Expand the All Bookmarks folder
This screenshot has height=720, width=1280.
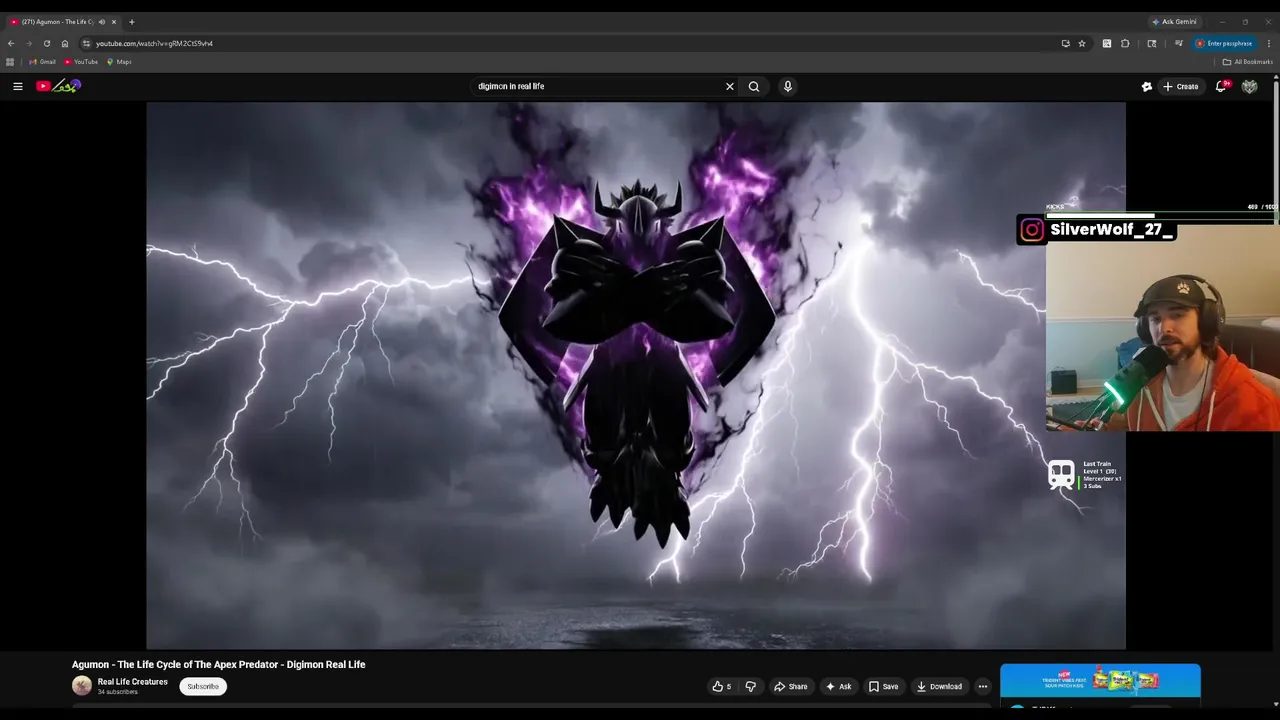pyautogui.click(x=1247, y=62)
